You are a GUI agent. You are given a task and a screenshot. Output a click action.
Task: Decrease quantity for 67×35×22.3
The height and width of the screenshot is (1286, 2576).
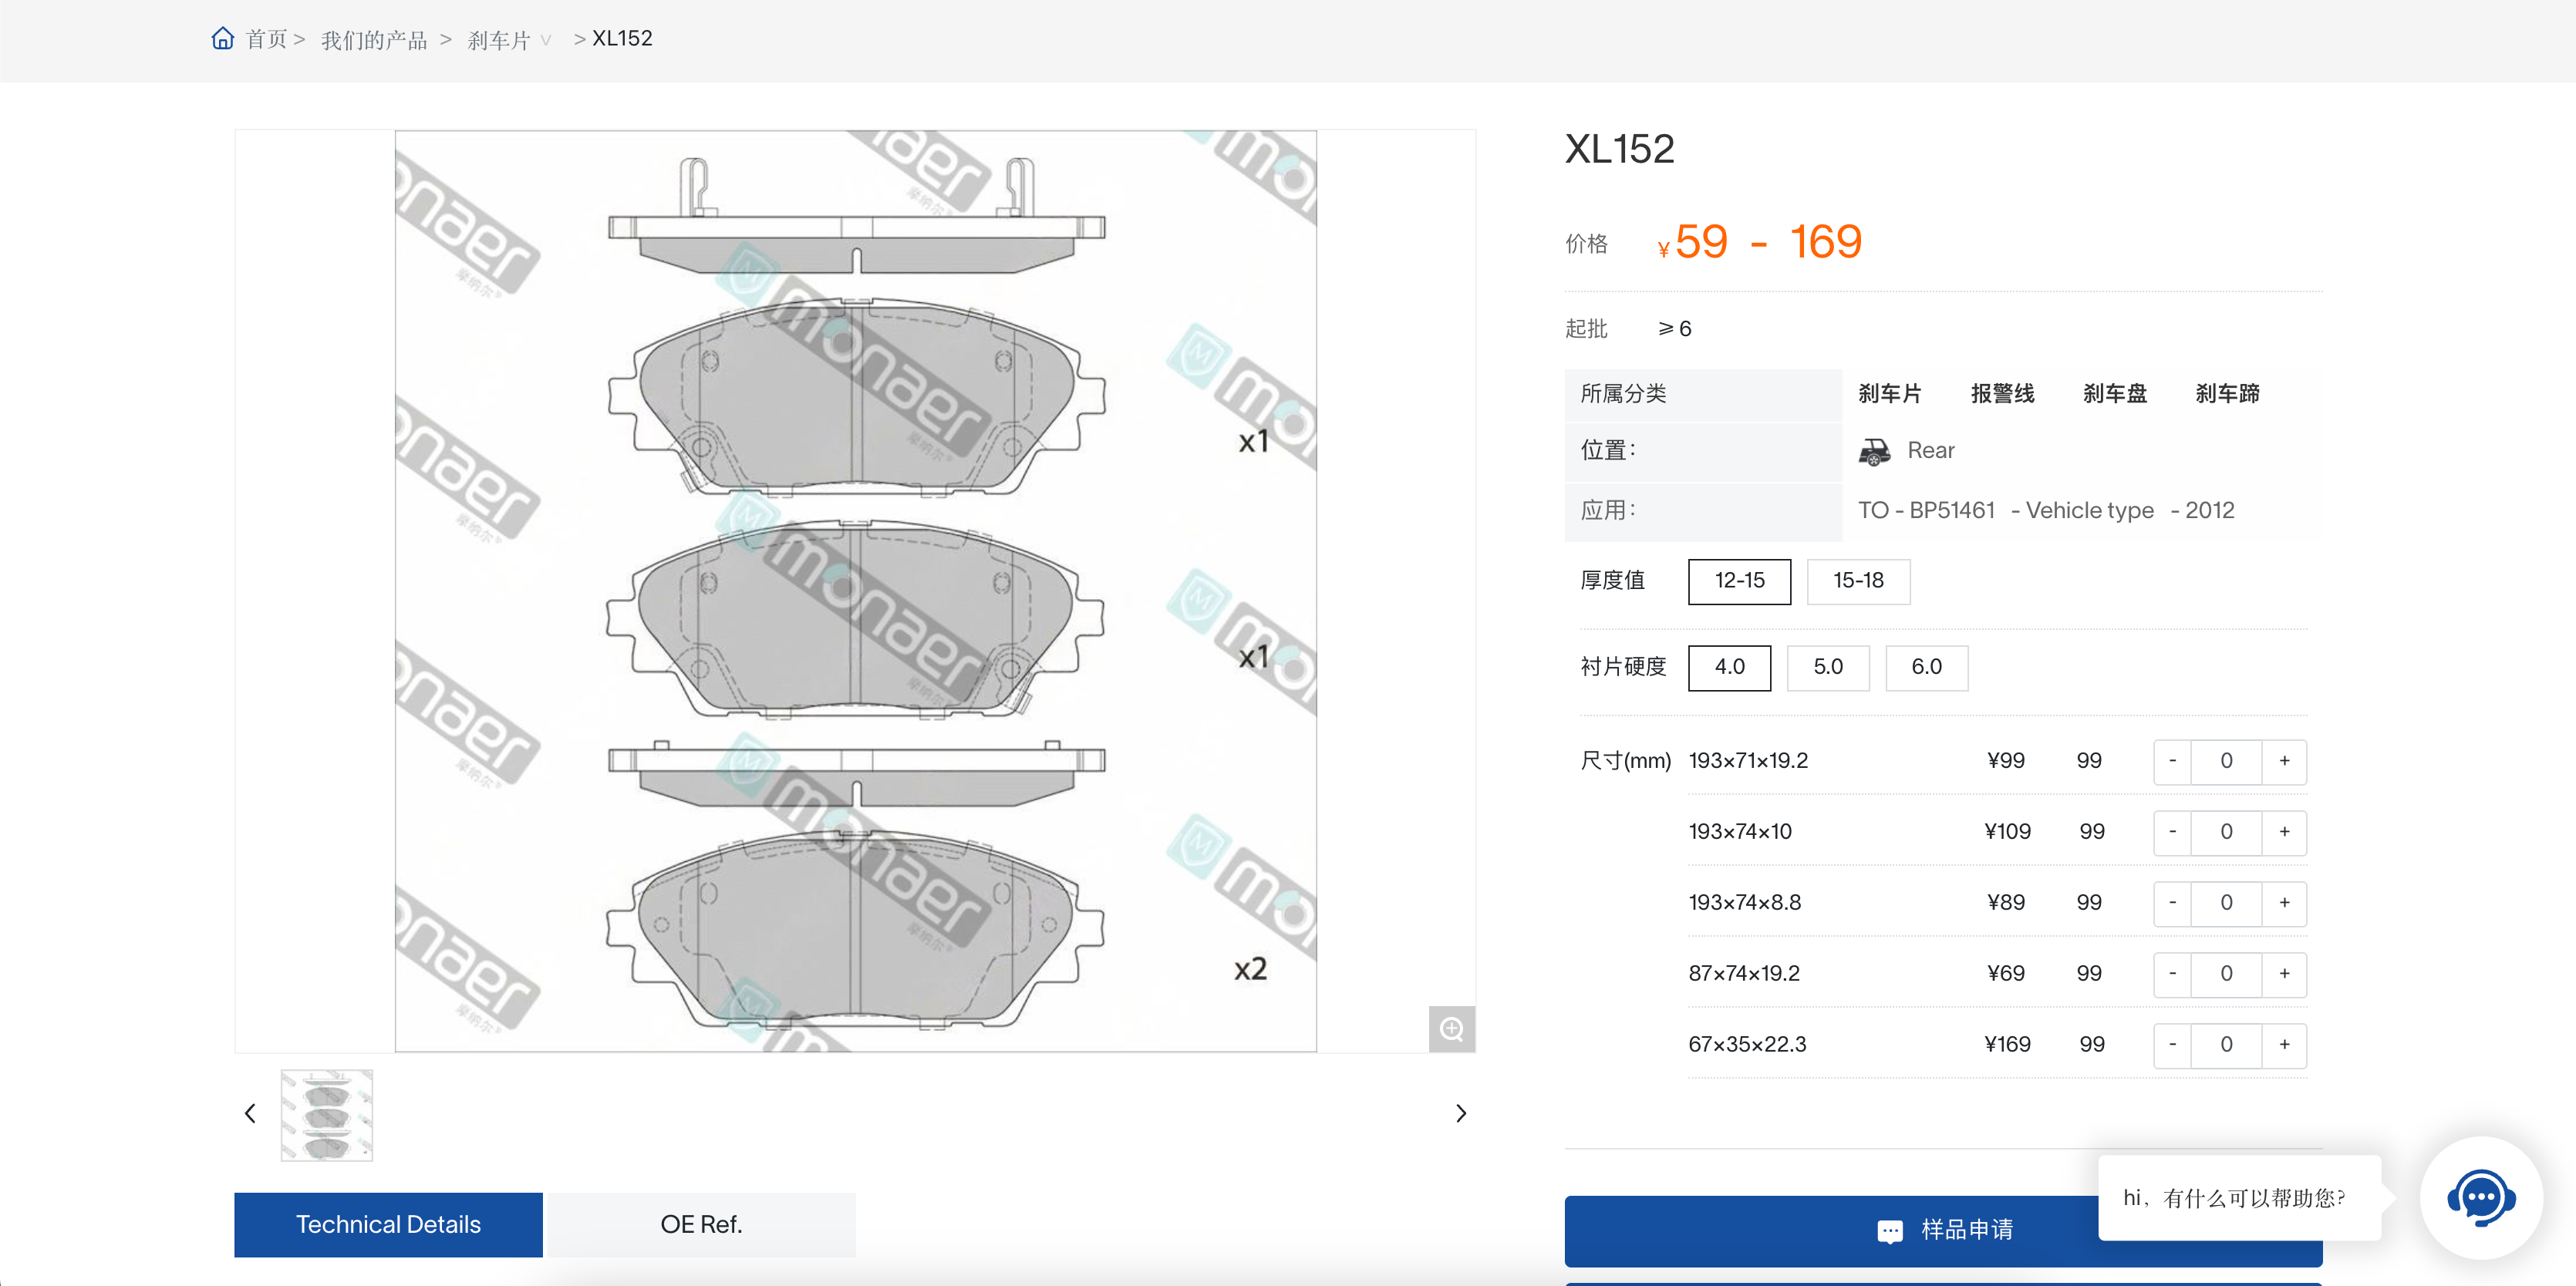(x=2172, y=1045)
